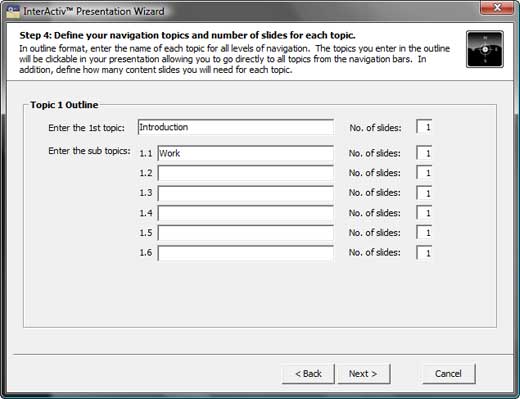This screenshot has width=520, height=399.
Task: Close the Presentation Wizard window
Action: 497,7
